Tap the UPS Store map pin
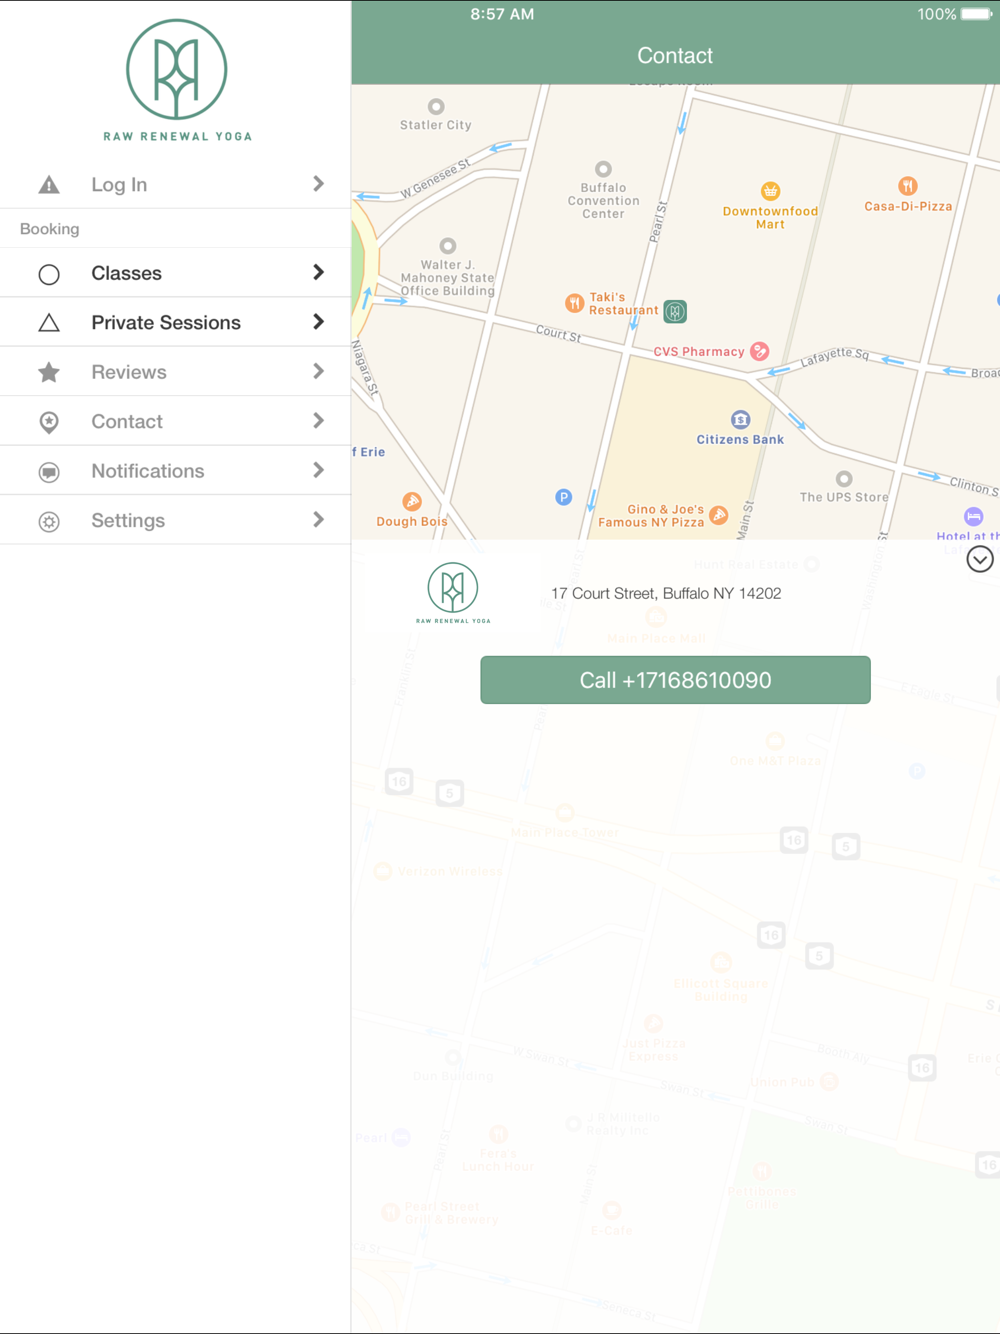 [844, 479]
